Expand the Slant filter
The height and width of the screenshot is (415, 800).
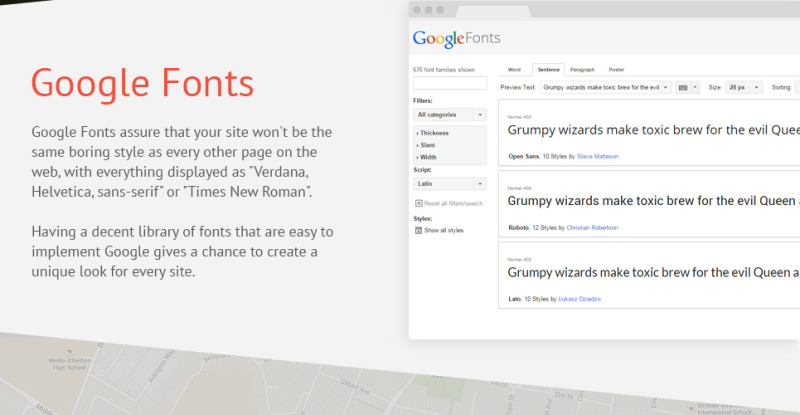pos(426,145)
